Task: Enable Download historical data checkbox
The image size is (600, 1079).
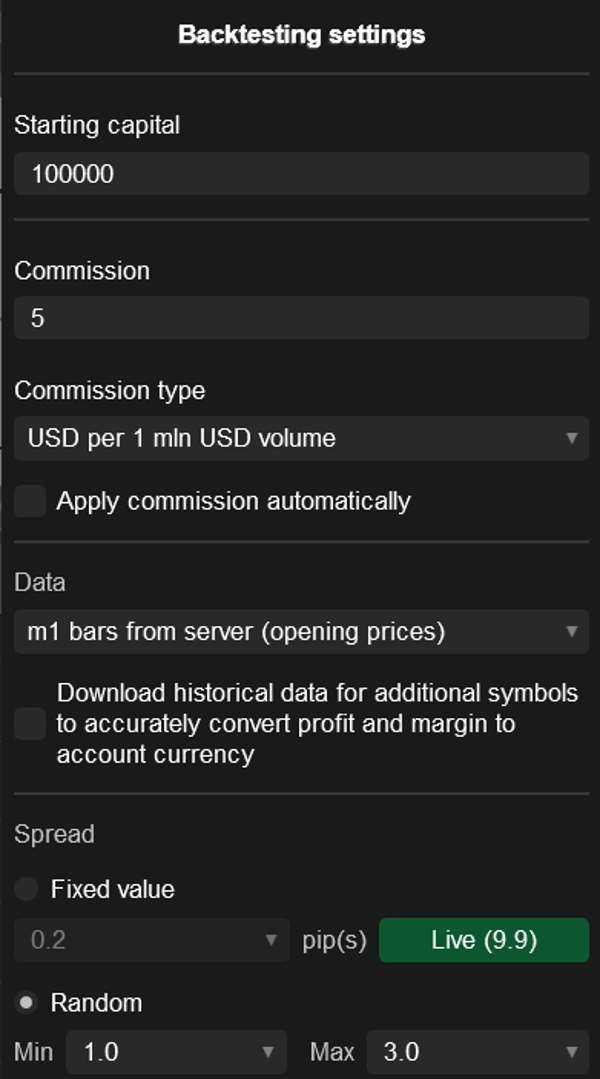Action: pyautogui.click(x=30, y=724)
